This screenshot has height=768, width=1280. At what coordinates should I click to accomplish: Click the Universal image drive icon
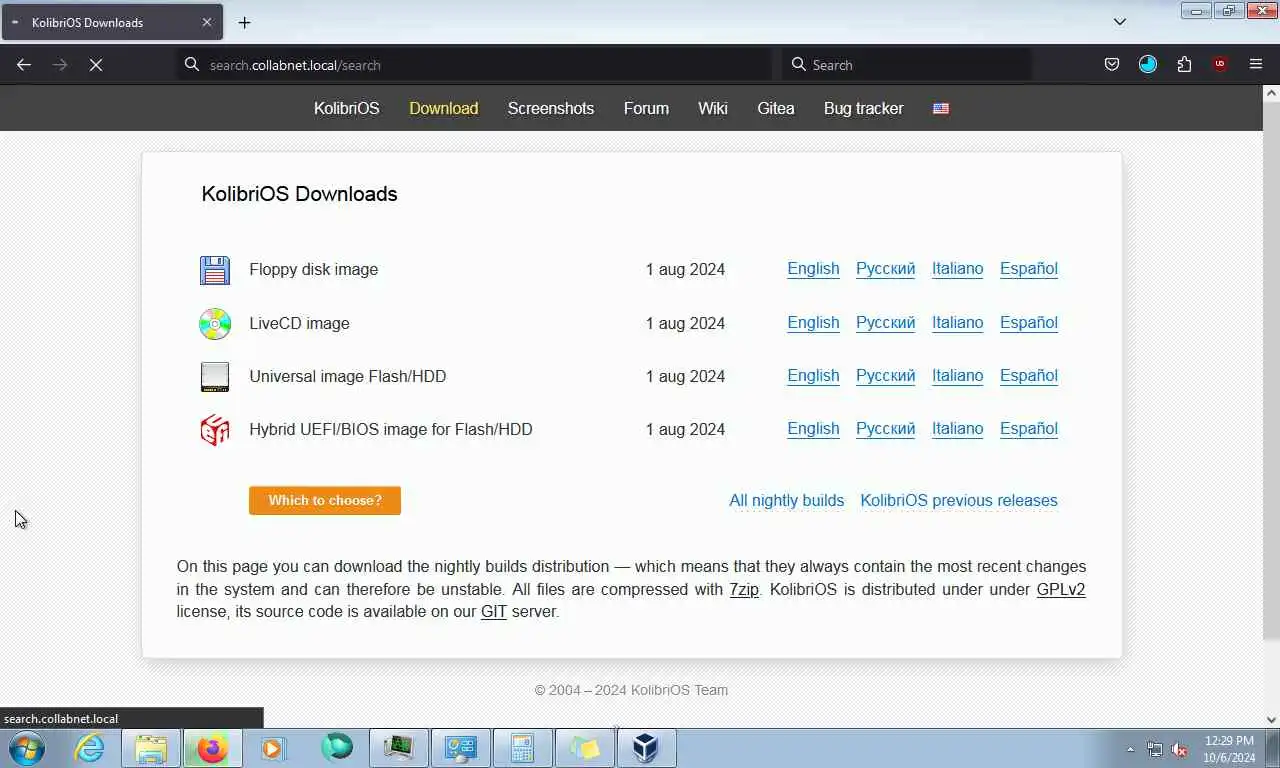point(215,377)
